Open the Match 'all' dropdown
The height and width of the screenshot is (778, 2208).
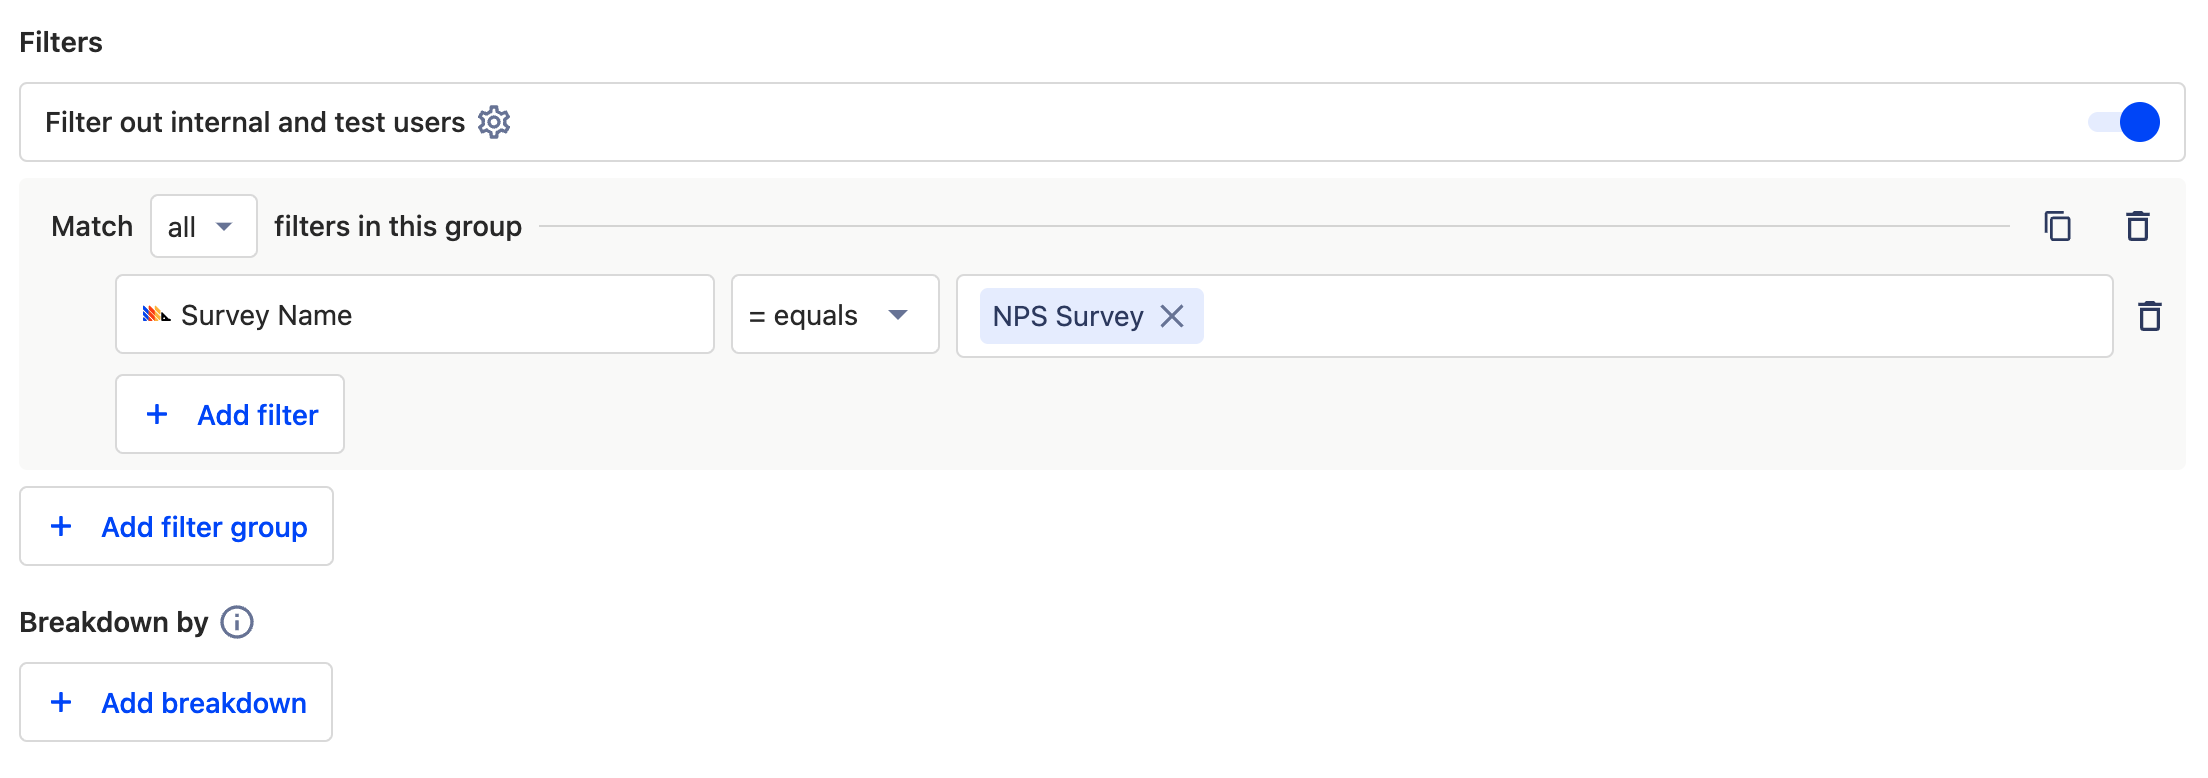203,227
